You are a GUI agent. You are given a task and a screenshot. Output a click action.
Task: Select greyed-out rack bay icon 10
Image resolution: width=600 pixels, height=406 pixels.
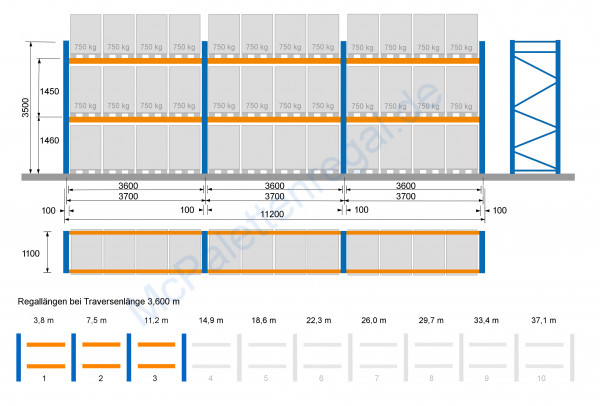coord(543,357)
